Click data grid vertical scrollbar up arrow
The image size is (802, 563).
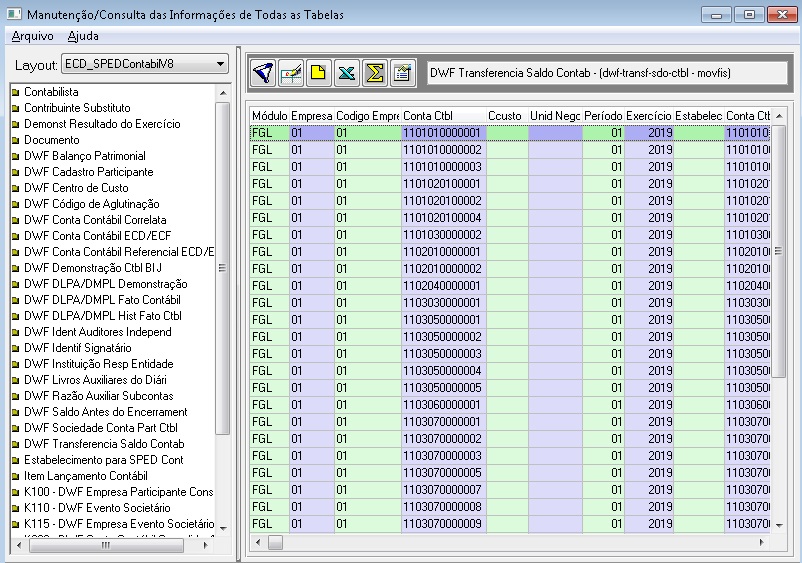(779, 117)
